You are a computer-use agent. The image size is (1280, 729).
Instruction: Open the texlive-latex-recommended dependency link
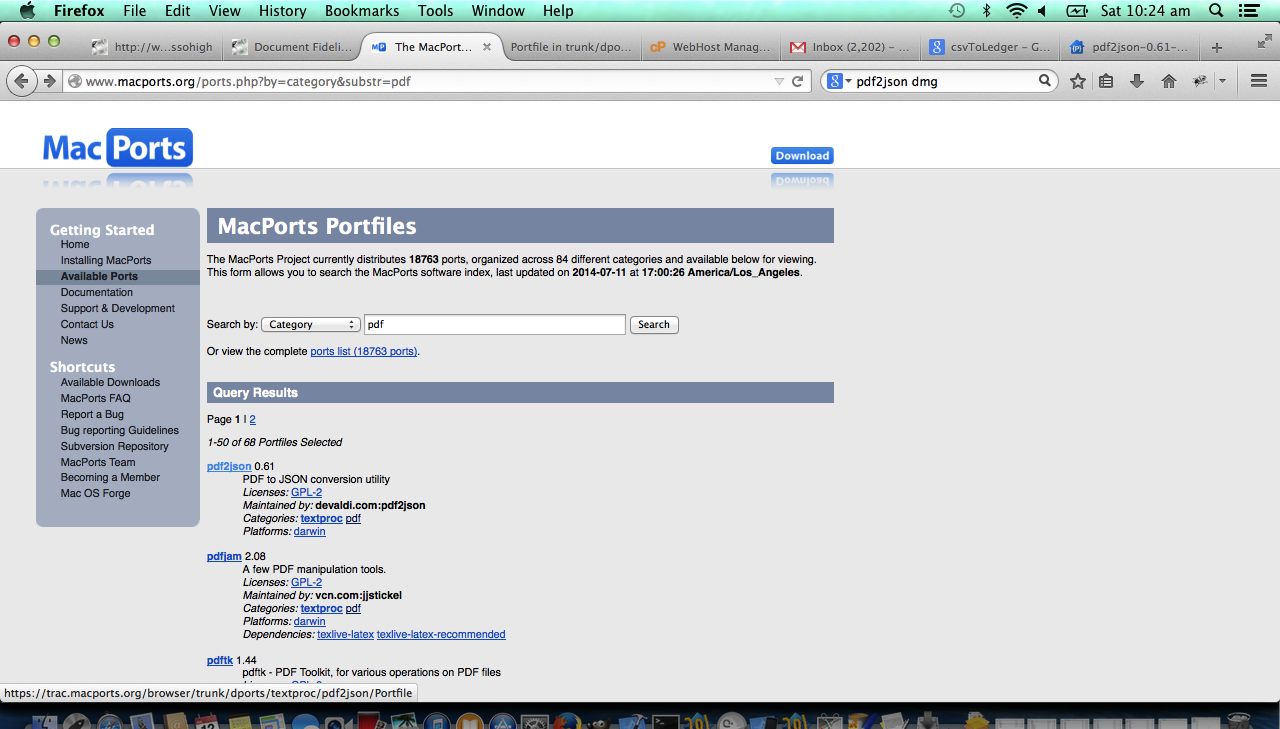coord(441,635)
